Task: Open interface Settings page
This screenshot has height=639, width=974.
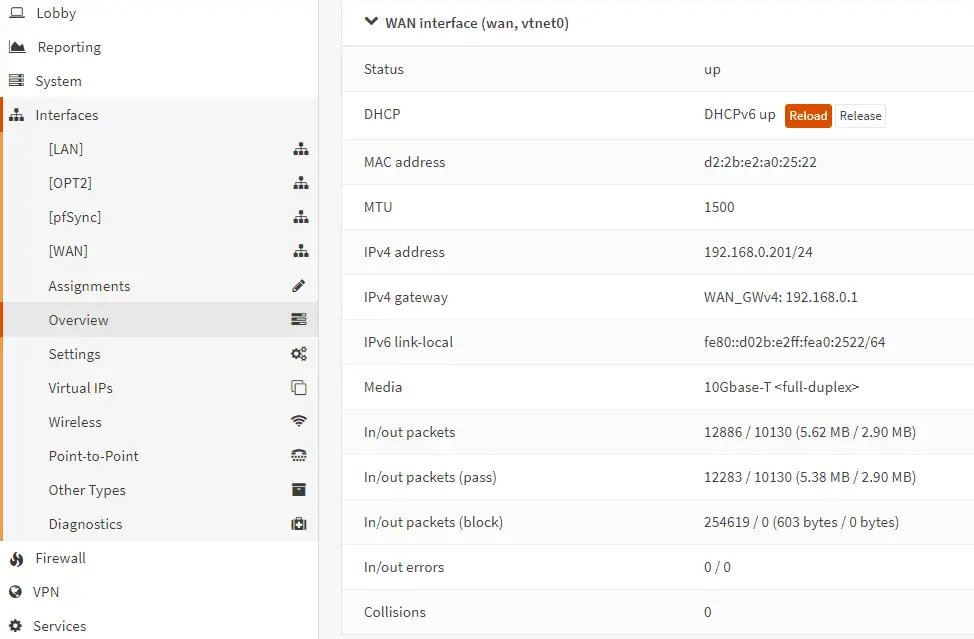Action: pos(75,354)
